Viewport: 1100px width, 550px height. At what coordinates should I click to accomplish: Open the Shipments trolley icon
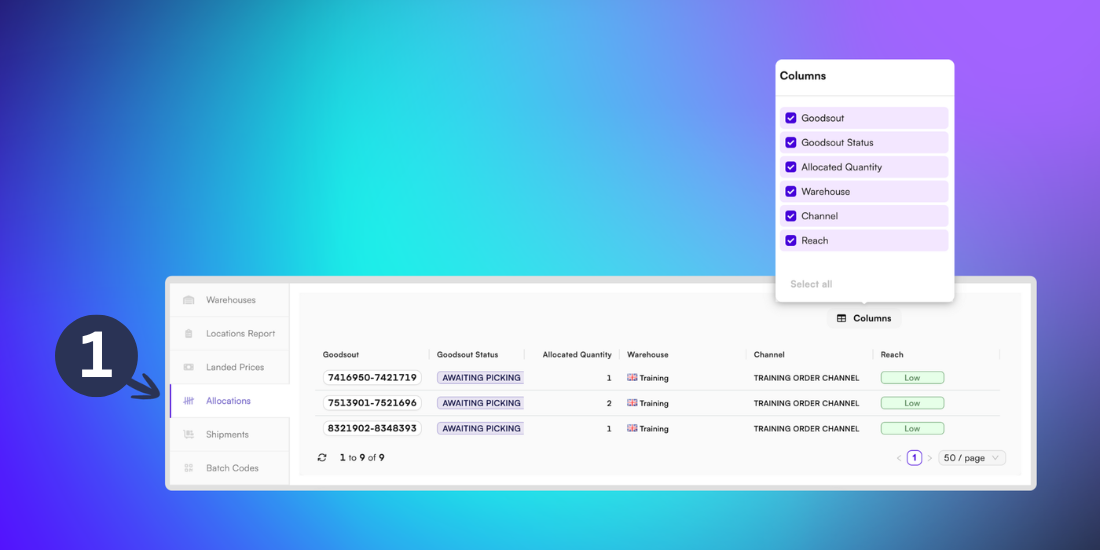(188, 435)
